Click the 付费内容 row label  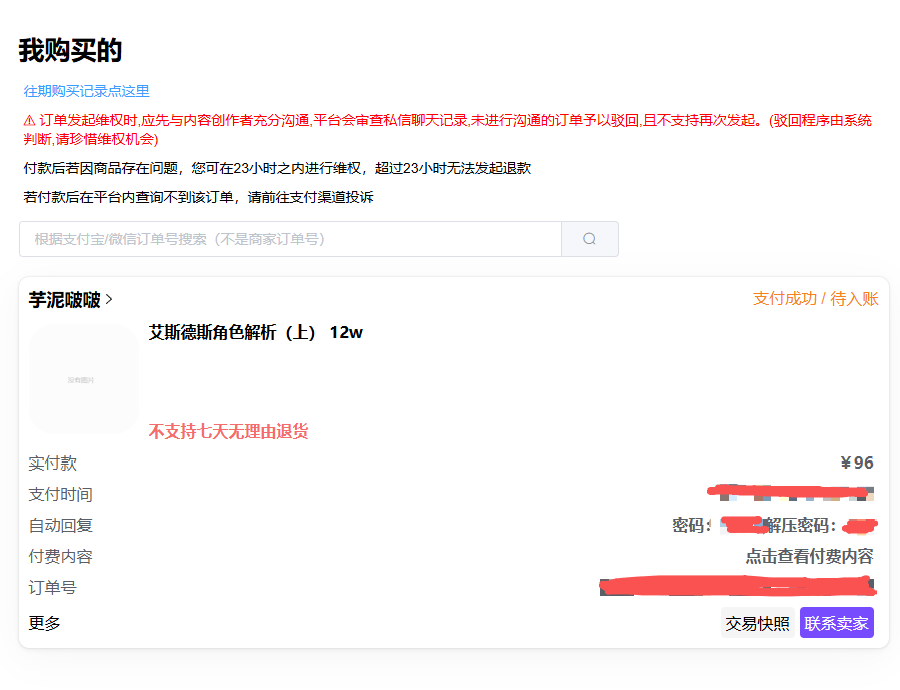pyautogui.click(x=60, y=556)
